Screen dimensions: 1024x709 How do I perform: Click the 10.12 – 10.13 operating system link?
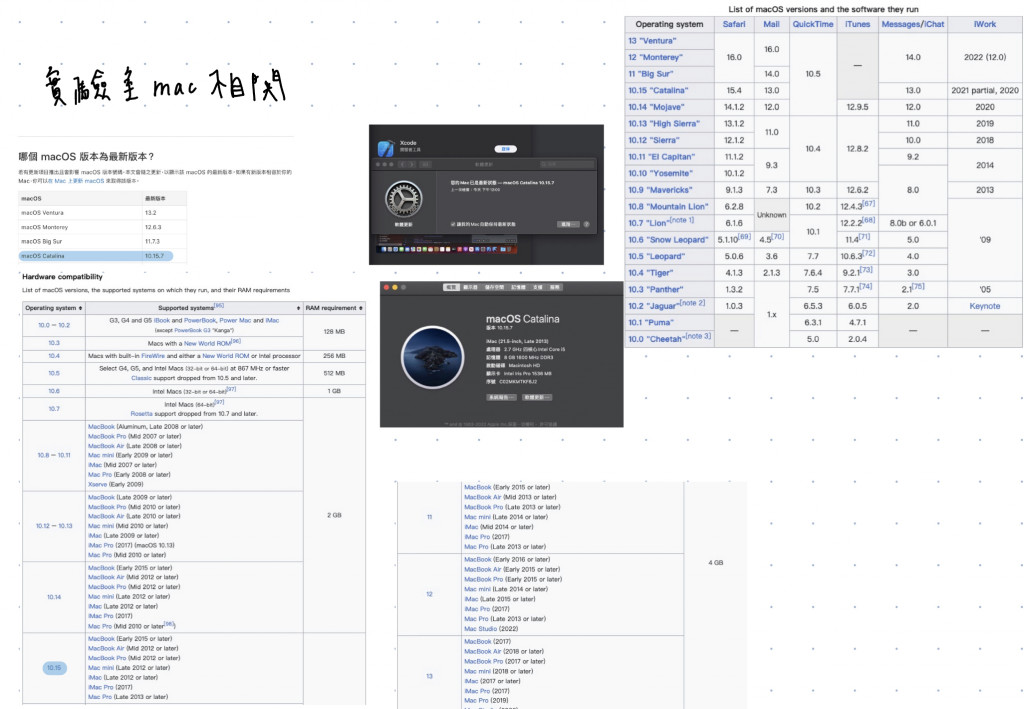tap(54, 526)
